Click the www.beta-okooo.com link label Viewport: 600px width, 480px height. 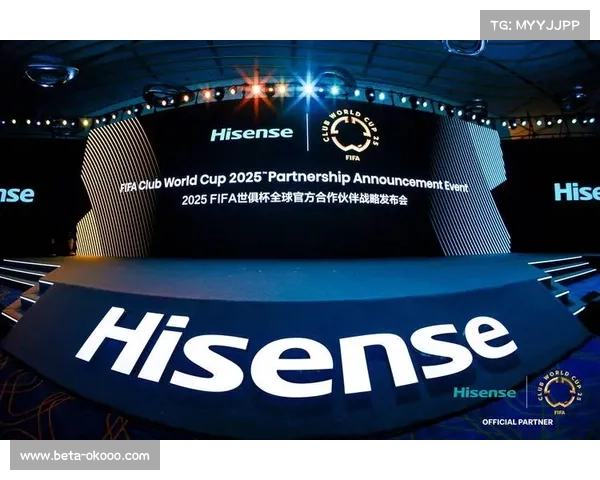click(85, 456)
